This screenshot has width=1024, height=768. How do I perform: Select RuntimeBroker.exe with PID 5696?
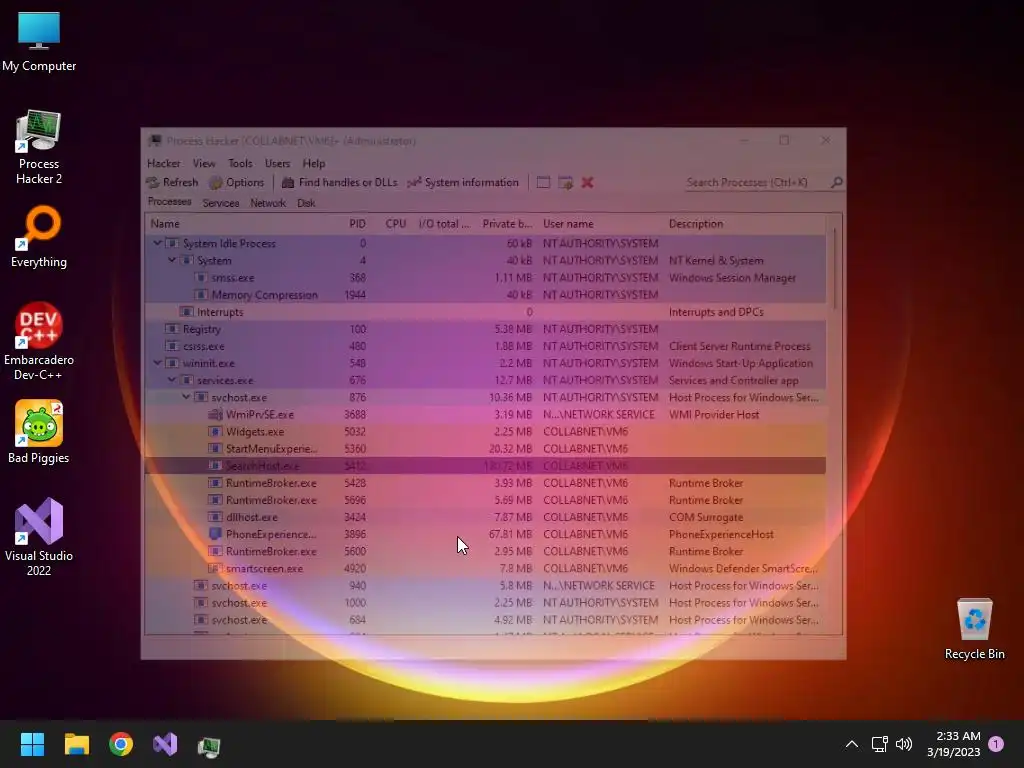tap(485, 500)
